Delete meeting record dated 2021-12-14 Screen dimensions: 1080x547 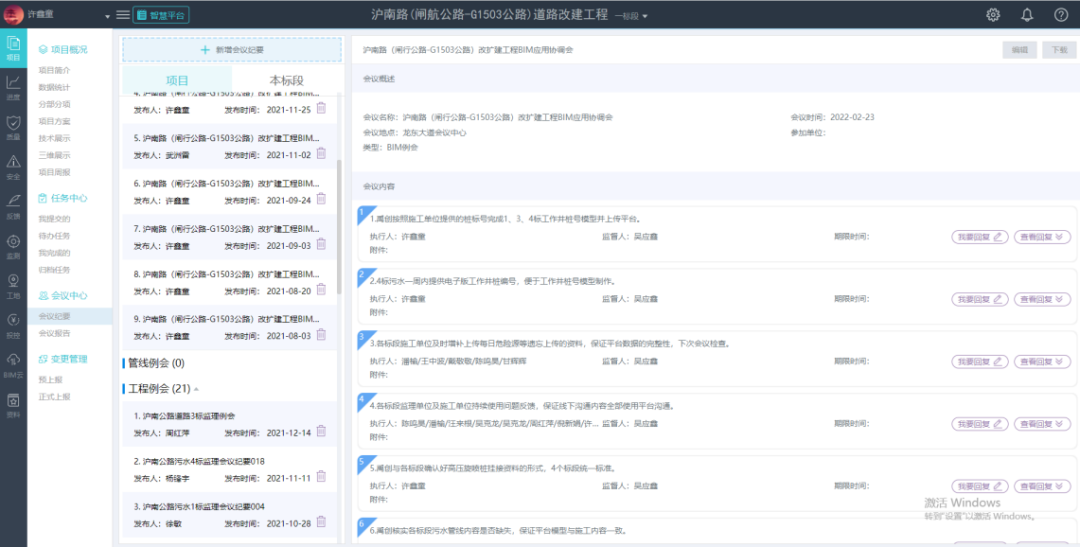pyautogui.click(x=321, y=432)
